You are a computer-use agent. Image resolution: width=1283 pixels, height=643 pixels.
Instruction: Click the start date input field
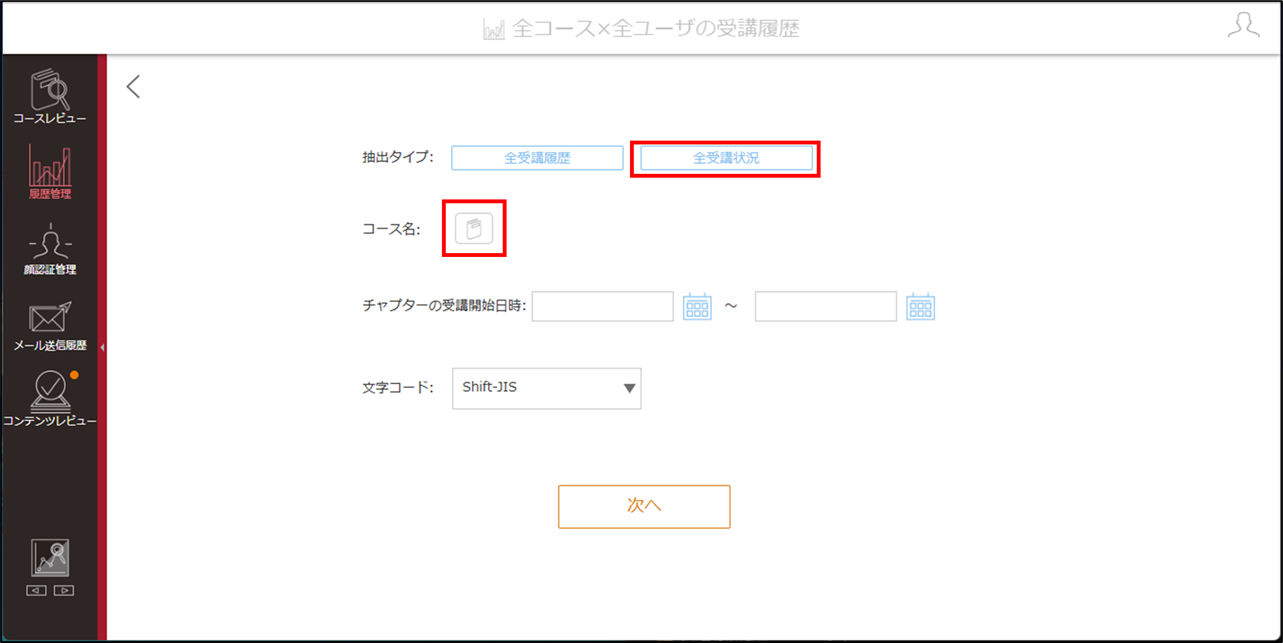point(603,306)
